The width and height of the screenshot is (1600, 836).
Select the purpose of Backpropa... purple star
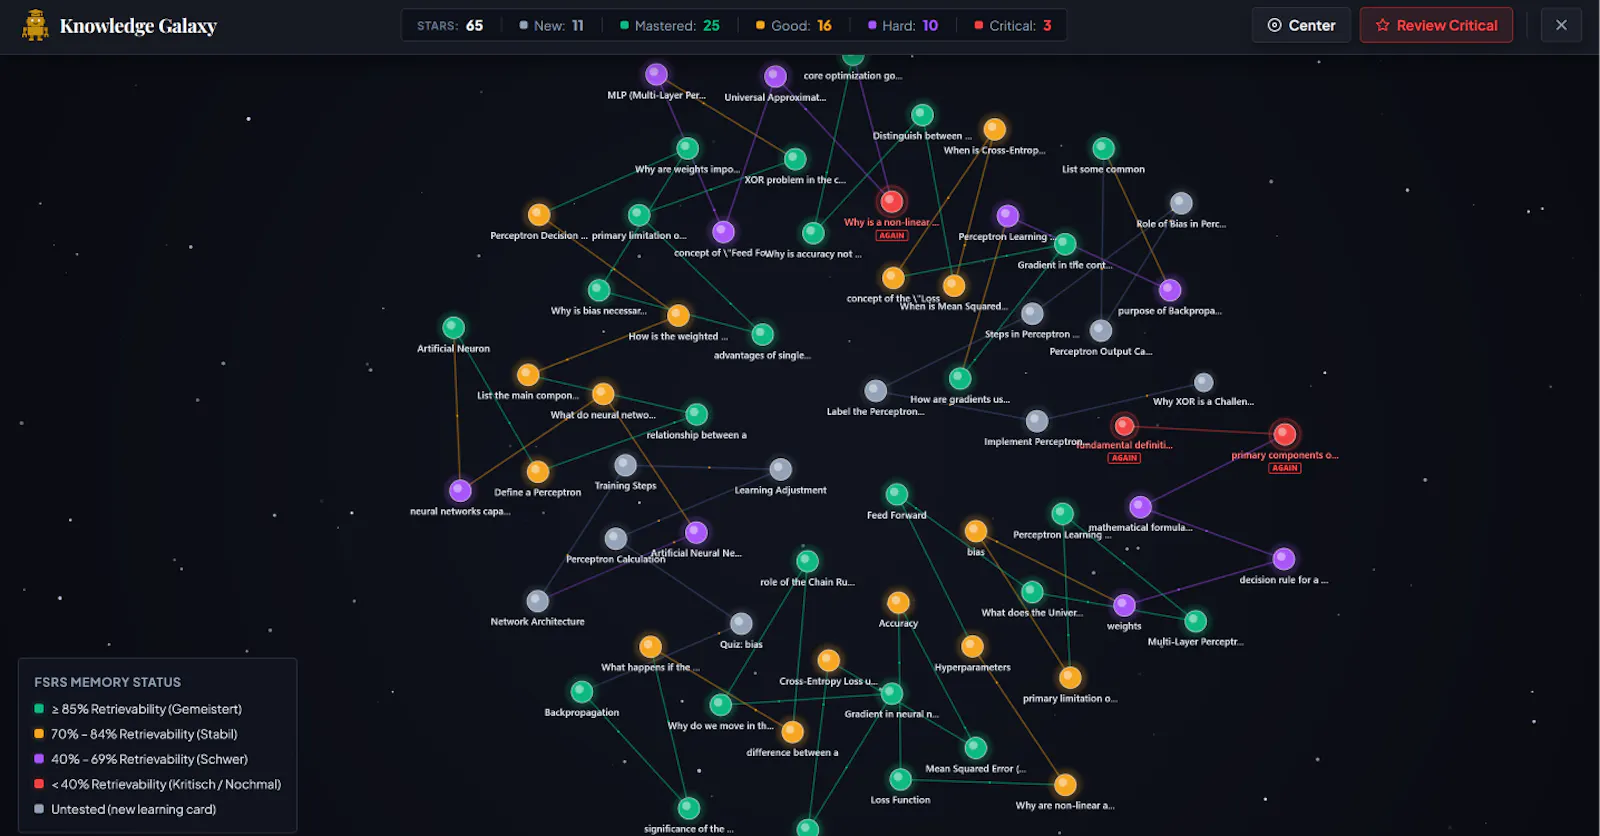[x=1170, y=290]
